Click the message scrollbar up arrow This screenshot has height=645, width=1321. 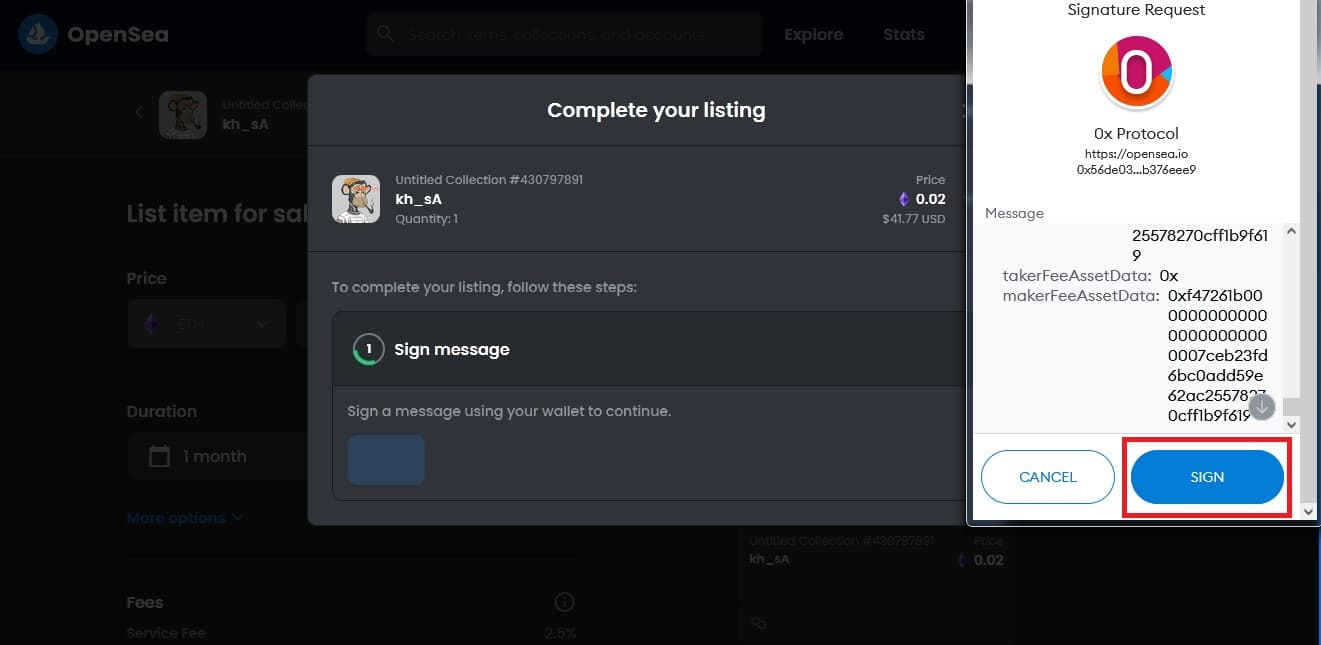pyautogui.click(x=1291, y=231)
